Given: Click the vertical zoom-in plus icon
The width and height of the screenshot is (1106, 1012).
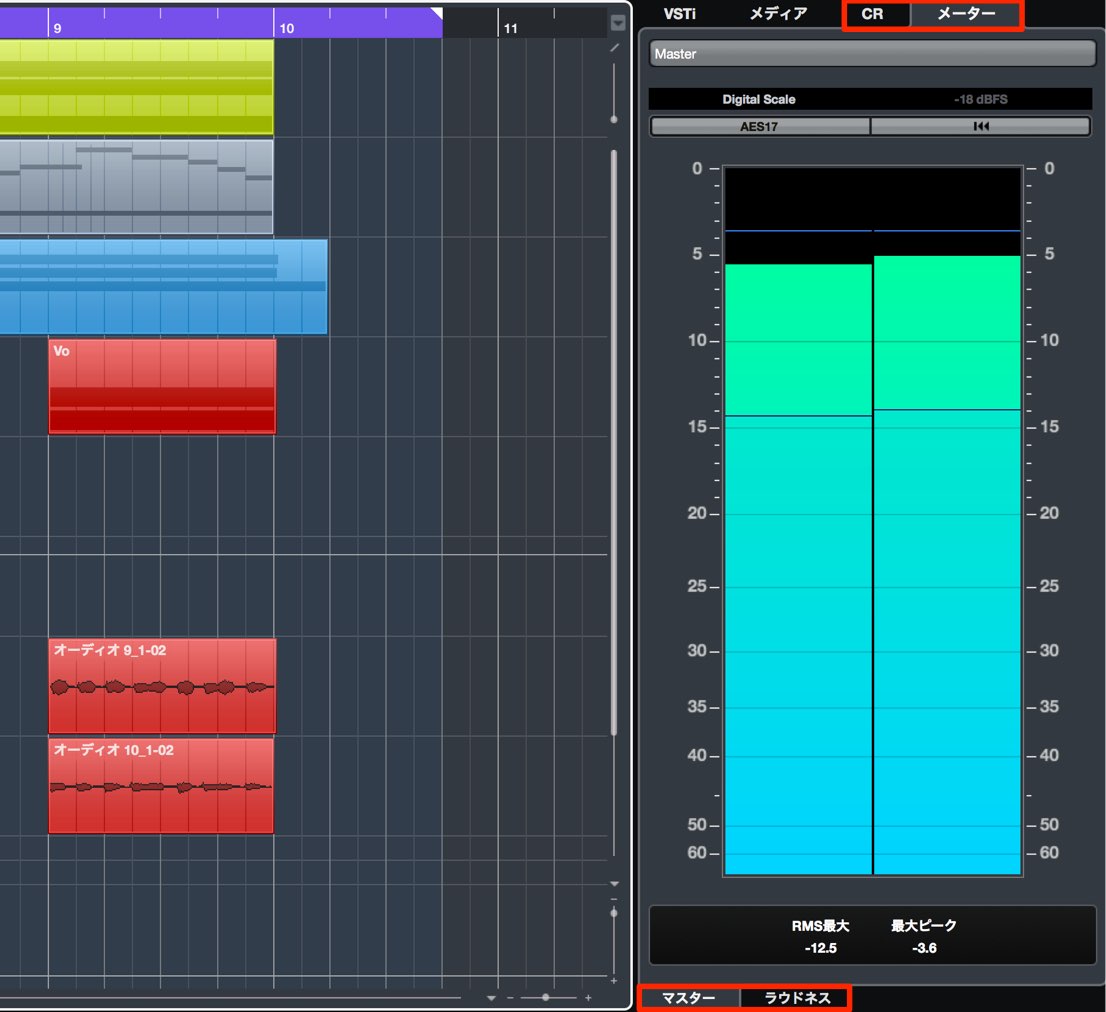Looking at the screenshot, I should point(614,981).
